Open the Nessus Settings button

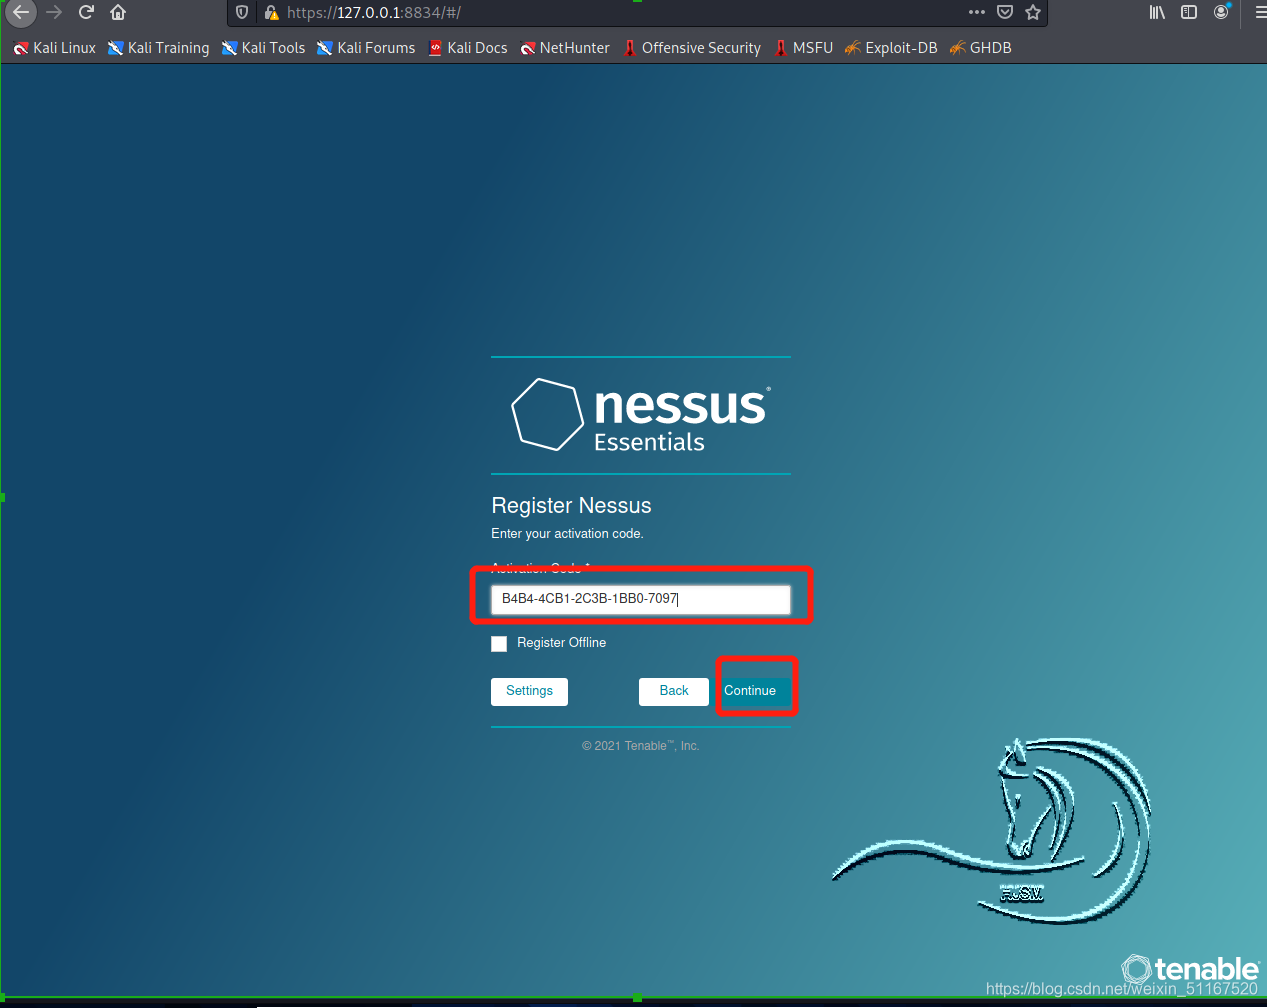pos(529,691)
